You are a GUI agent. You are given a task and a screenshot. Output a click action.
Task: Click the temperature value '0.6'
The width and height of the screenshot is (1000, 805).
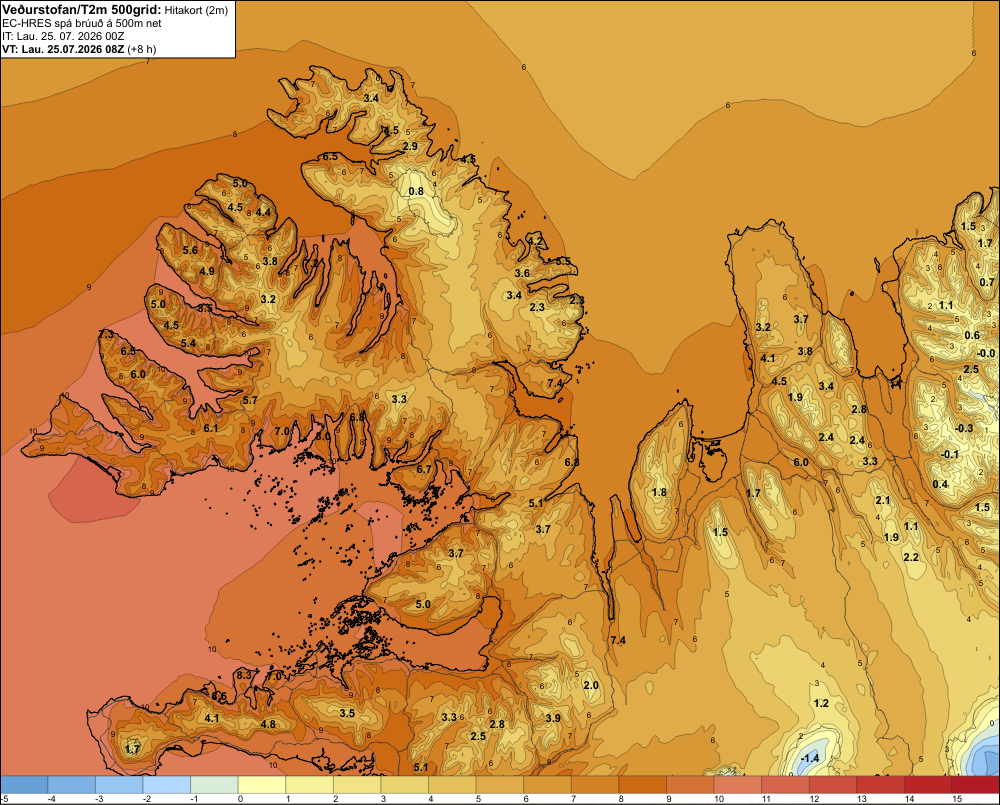[x=972, y=336]
